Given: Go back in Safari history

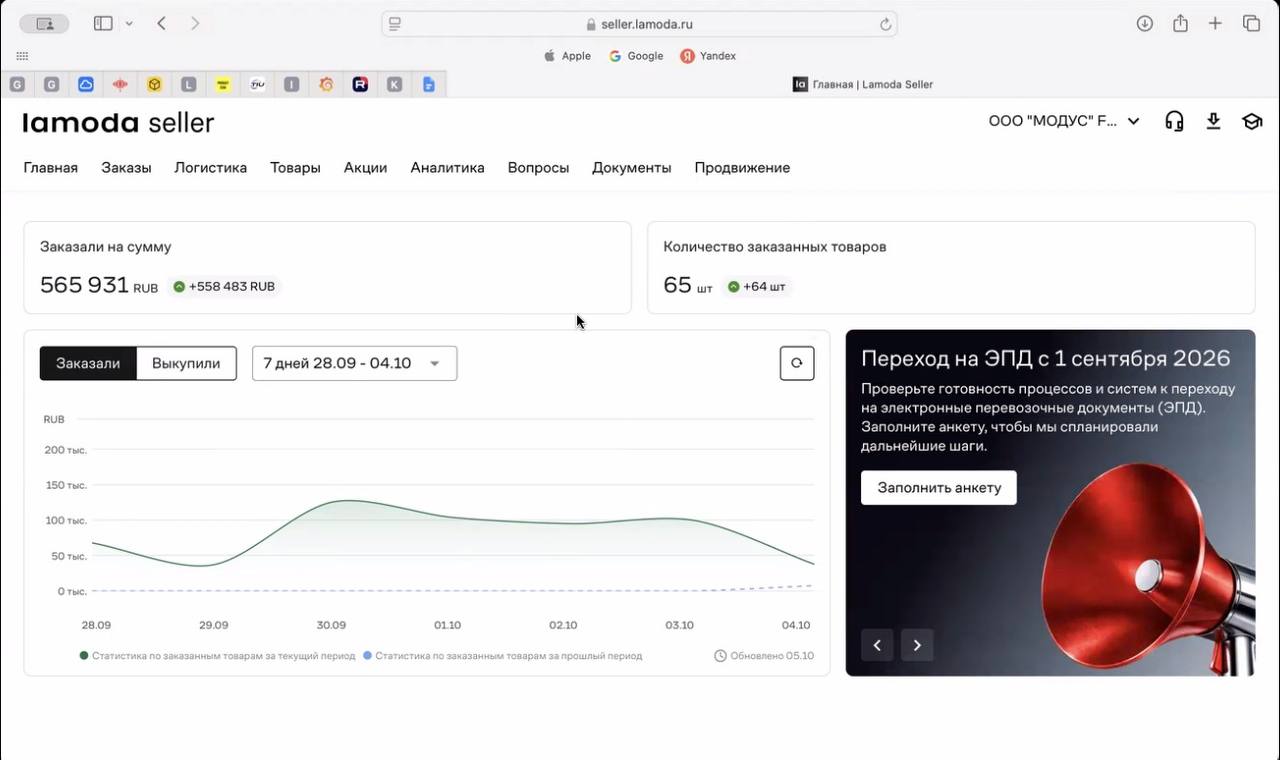Looking at the screenshot, I should [161, 23].
